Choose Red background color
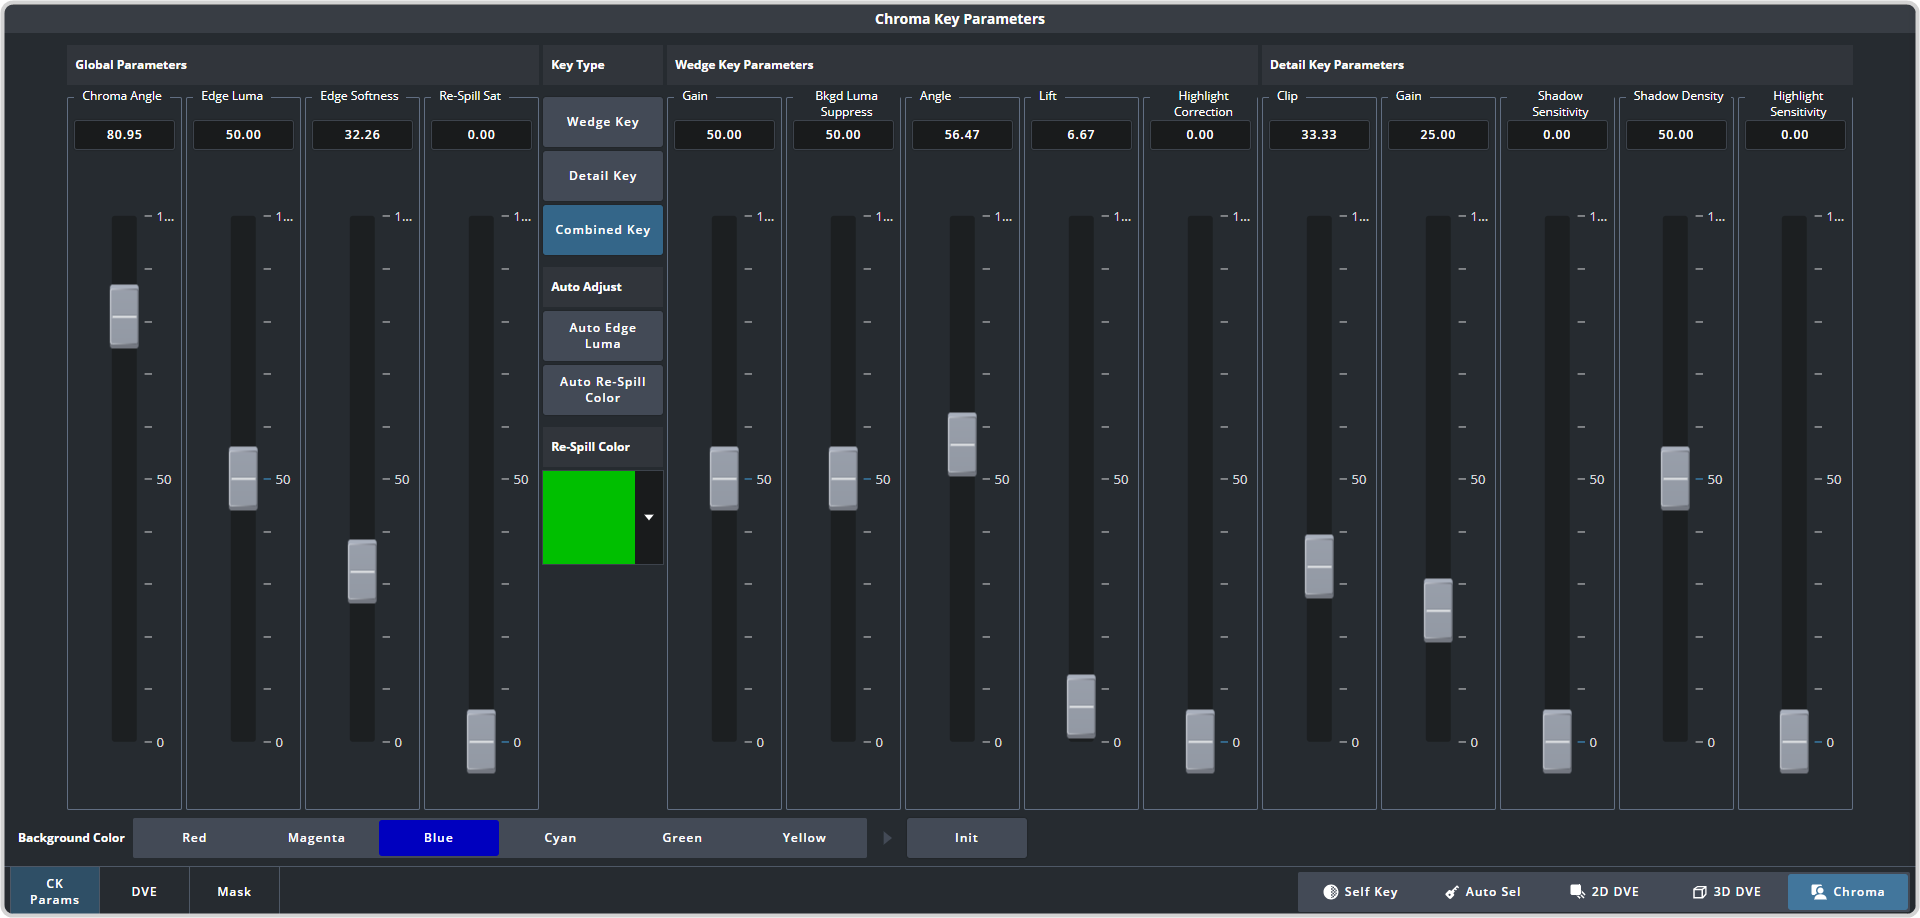The image size is (1920, 918). coord(194,838)
